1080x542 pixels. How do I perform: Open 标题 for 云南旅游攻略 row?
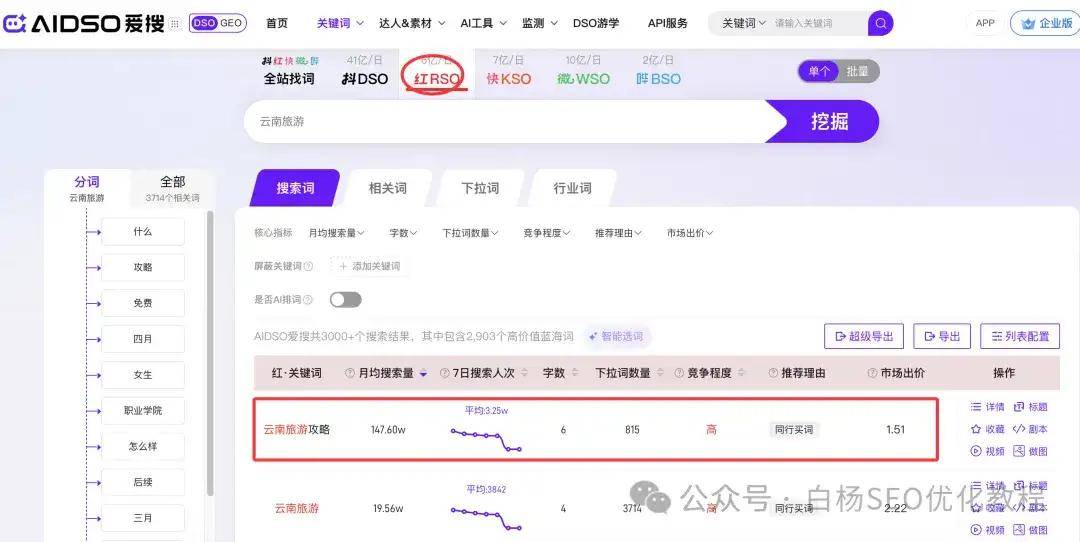tap(1030, 407)
